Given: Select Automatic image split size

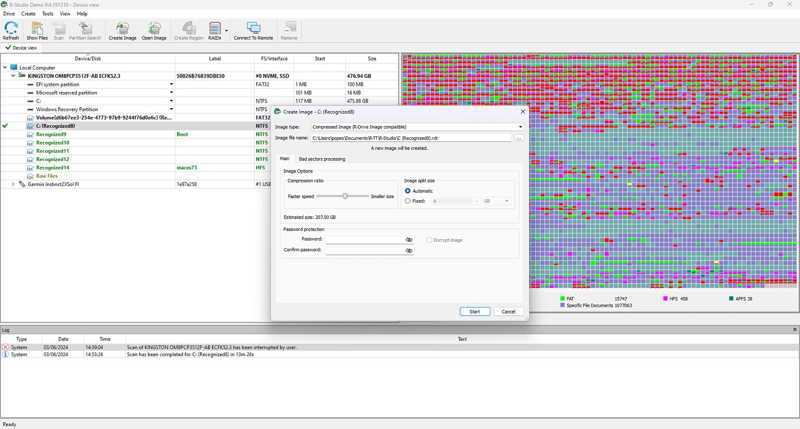Looking at the screenshot, I should (408, 191).
